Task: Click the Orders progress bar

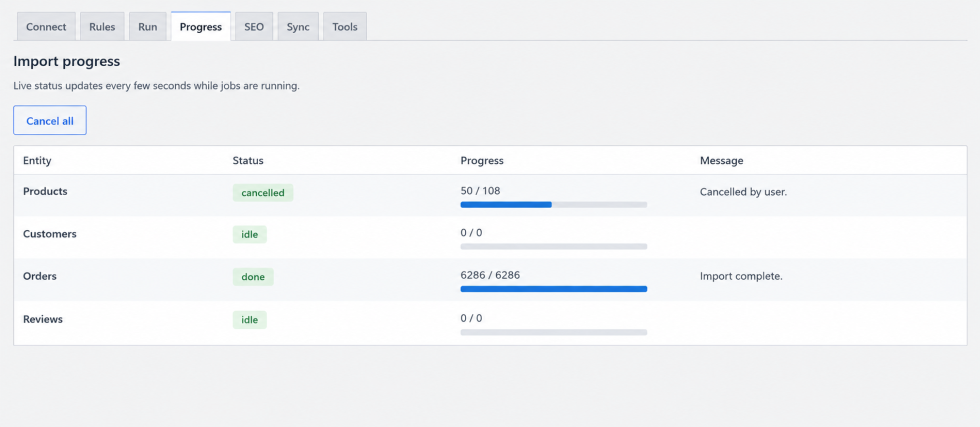Action: (554, 289)
